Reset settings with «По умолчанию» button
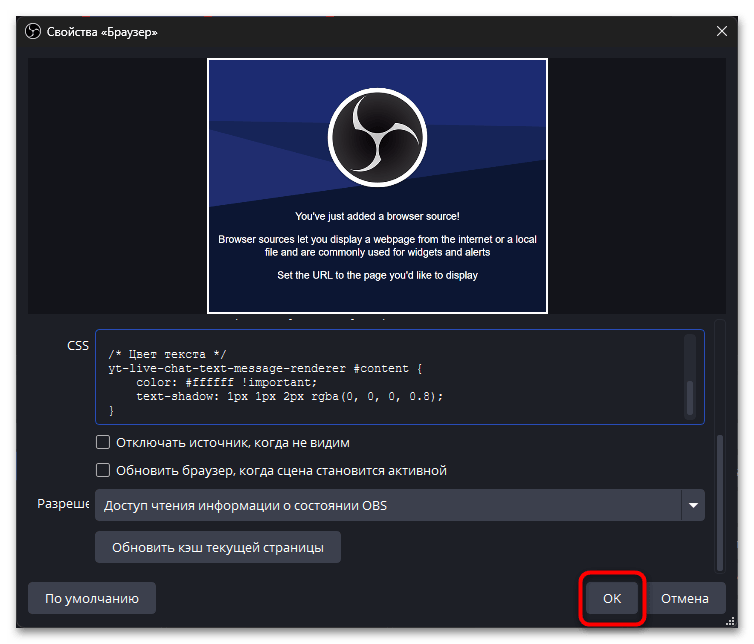This screenshot has height=644, width=754. (x=92, y=598)
